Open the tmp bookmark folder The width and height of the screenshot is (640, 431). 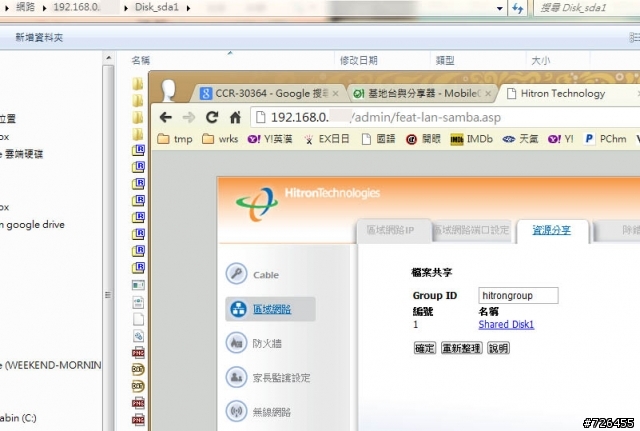click(x=175, y=139)
